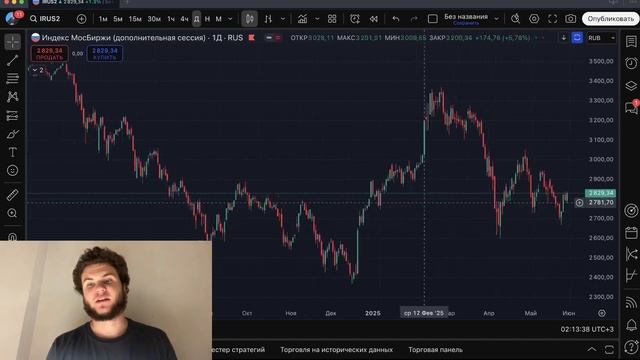The image size is (640, 360).
Task: Open chart settings via hexagon gear icon
Action: pyautogui.click(x=534, y=19)
